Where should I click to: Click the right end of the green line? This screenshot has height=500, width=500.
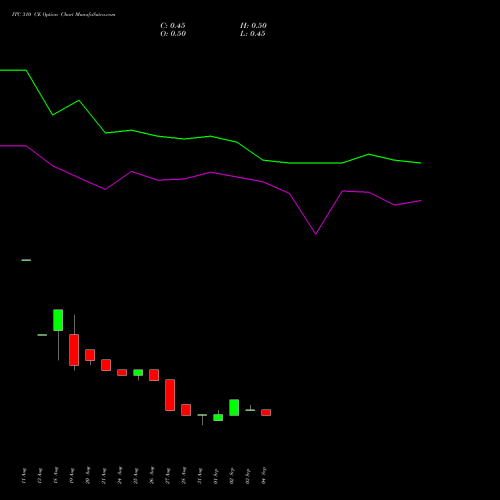click(421, 163)
